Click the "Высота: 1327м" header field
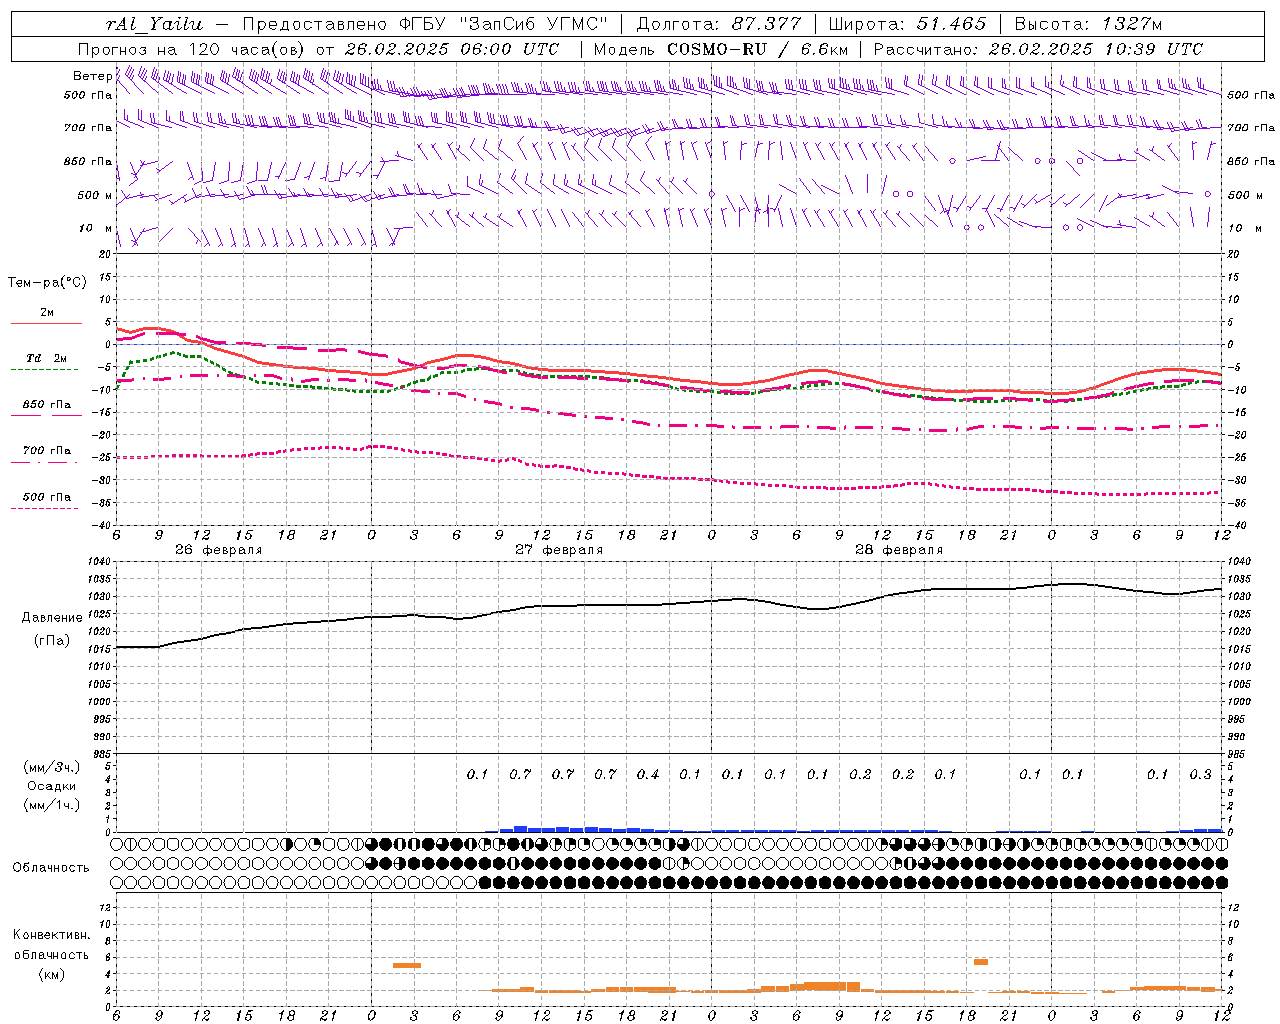The image size is (1280, 1024). coord(1088,24)
